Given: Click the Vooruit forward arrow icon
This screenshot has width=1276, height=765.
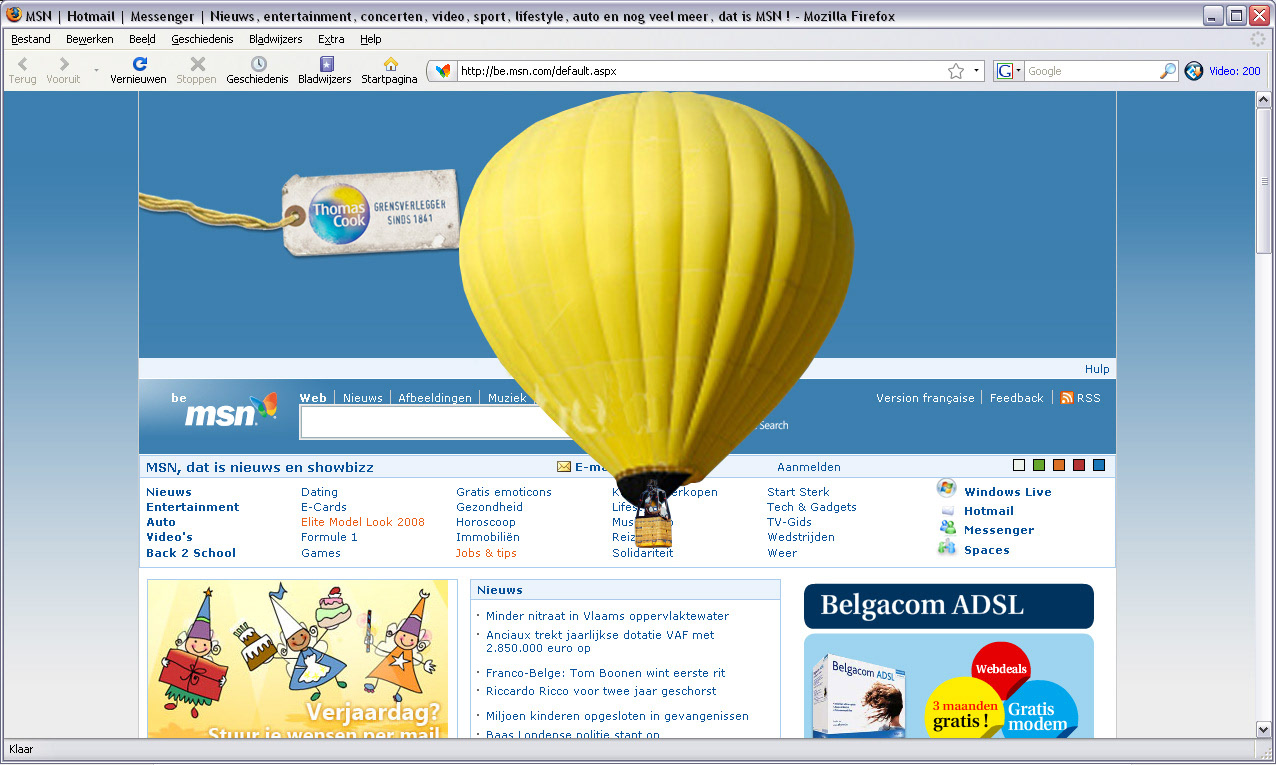Looking at the screenshot, I should pyautogui.click(x=64, y=64).
